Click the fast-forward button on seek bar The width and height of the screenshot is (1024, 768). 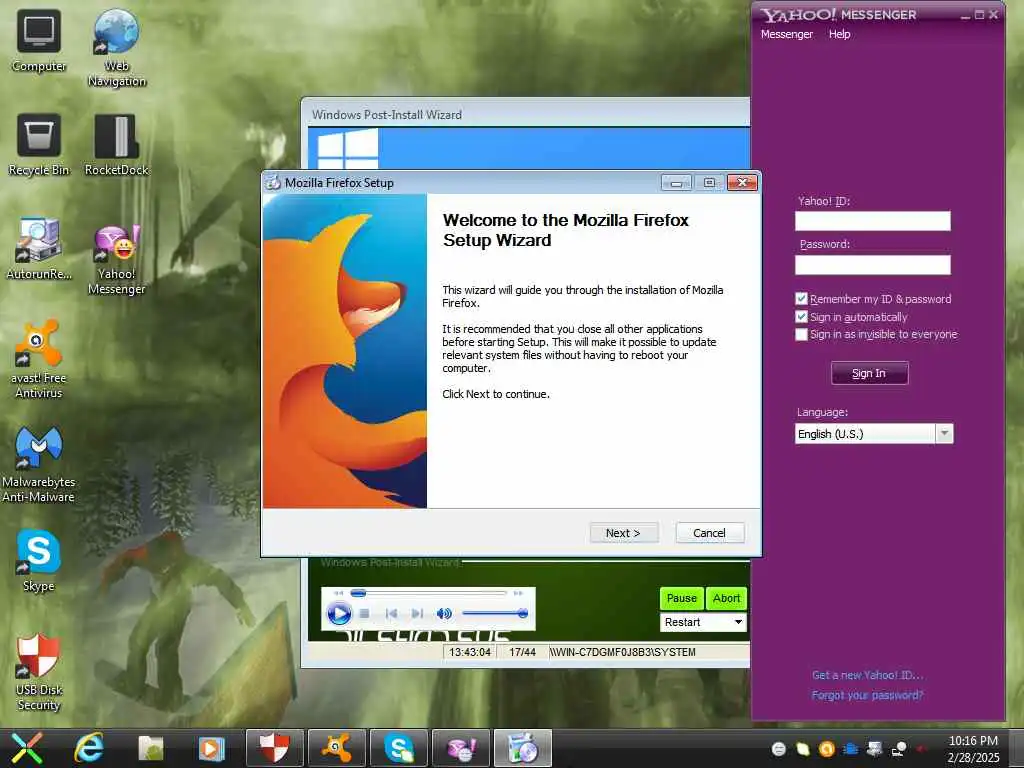pos(518,593)
